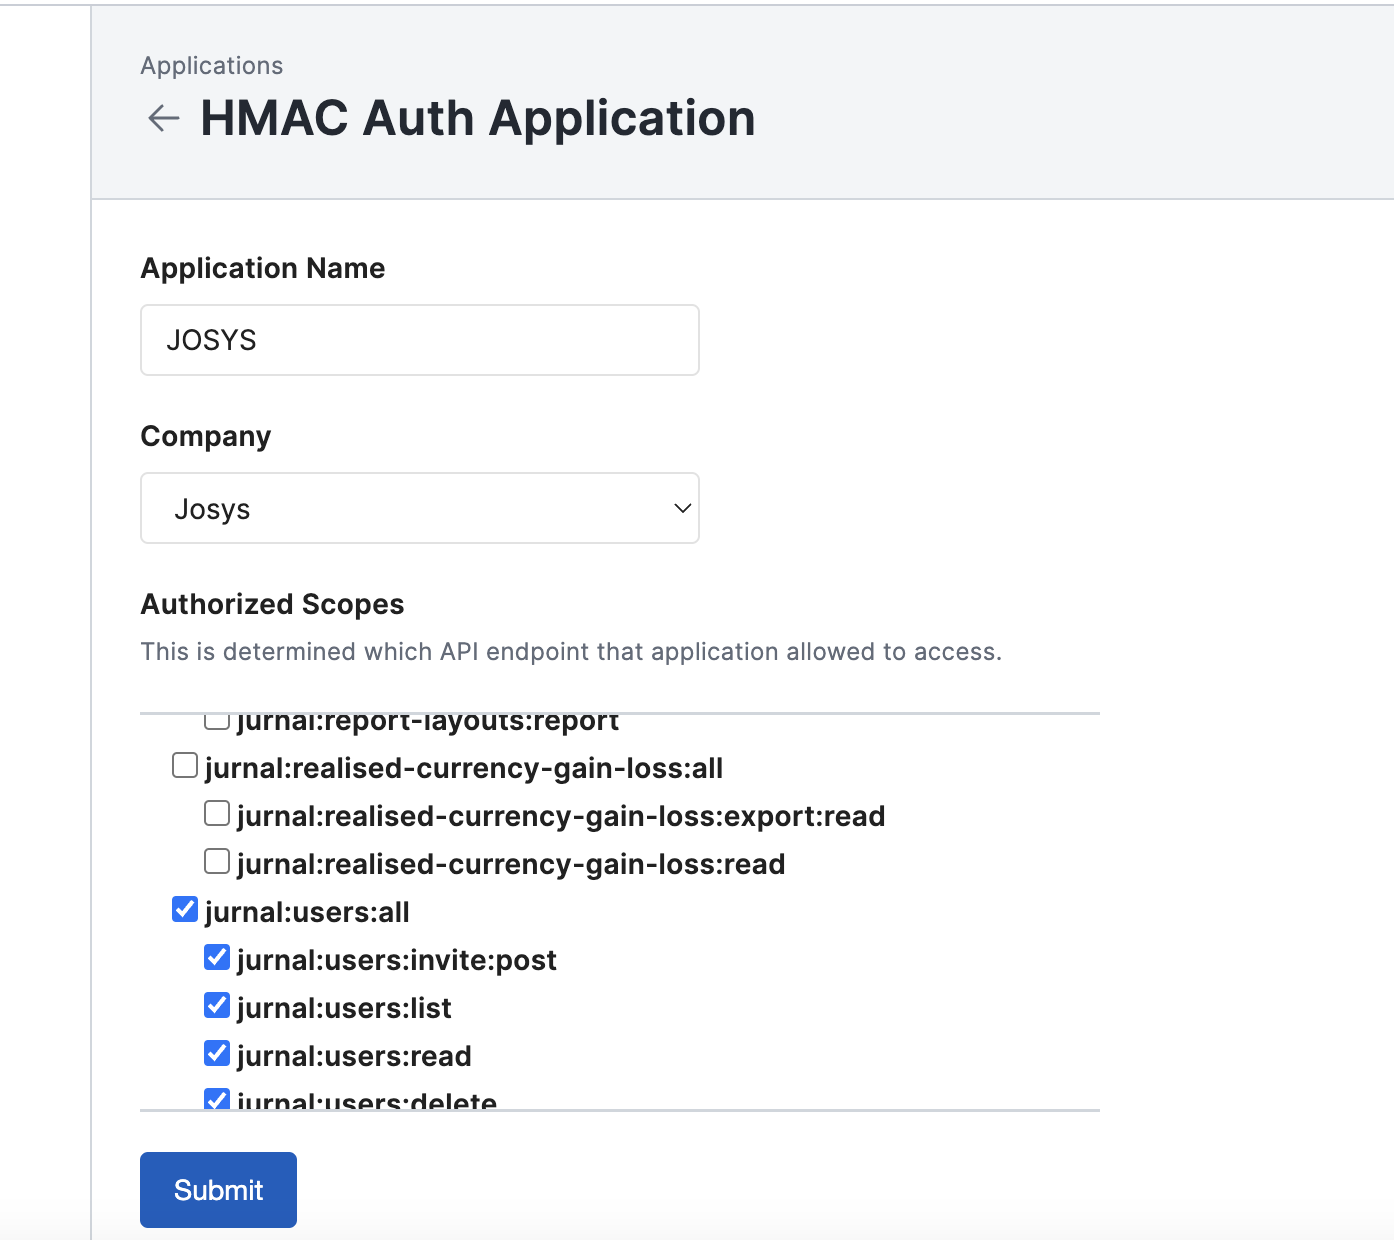Open the Company dropdown showing Josys

coord(419,508)
